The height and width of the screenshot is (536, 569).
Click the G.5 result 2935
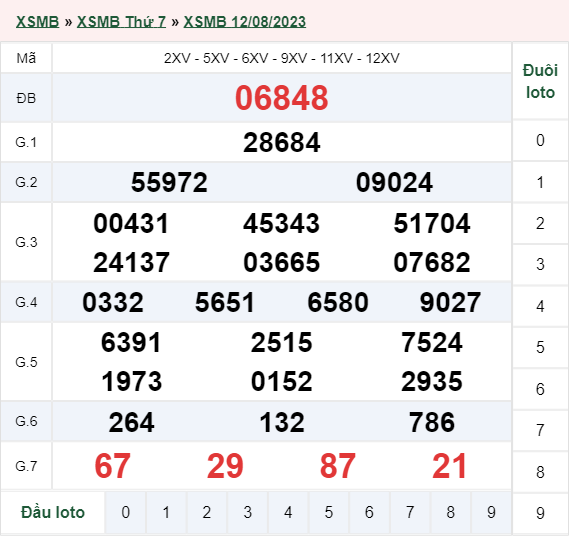pos(432,381)
